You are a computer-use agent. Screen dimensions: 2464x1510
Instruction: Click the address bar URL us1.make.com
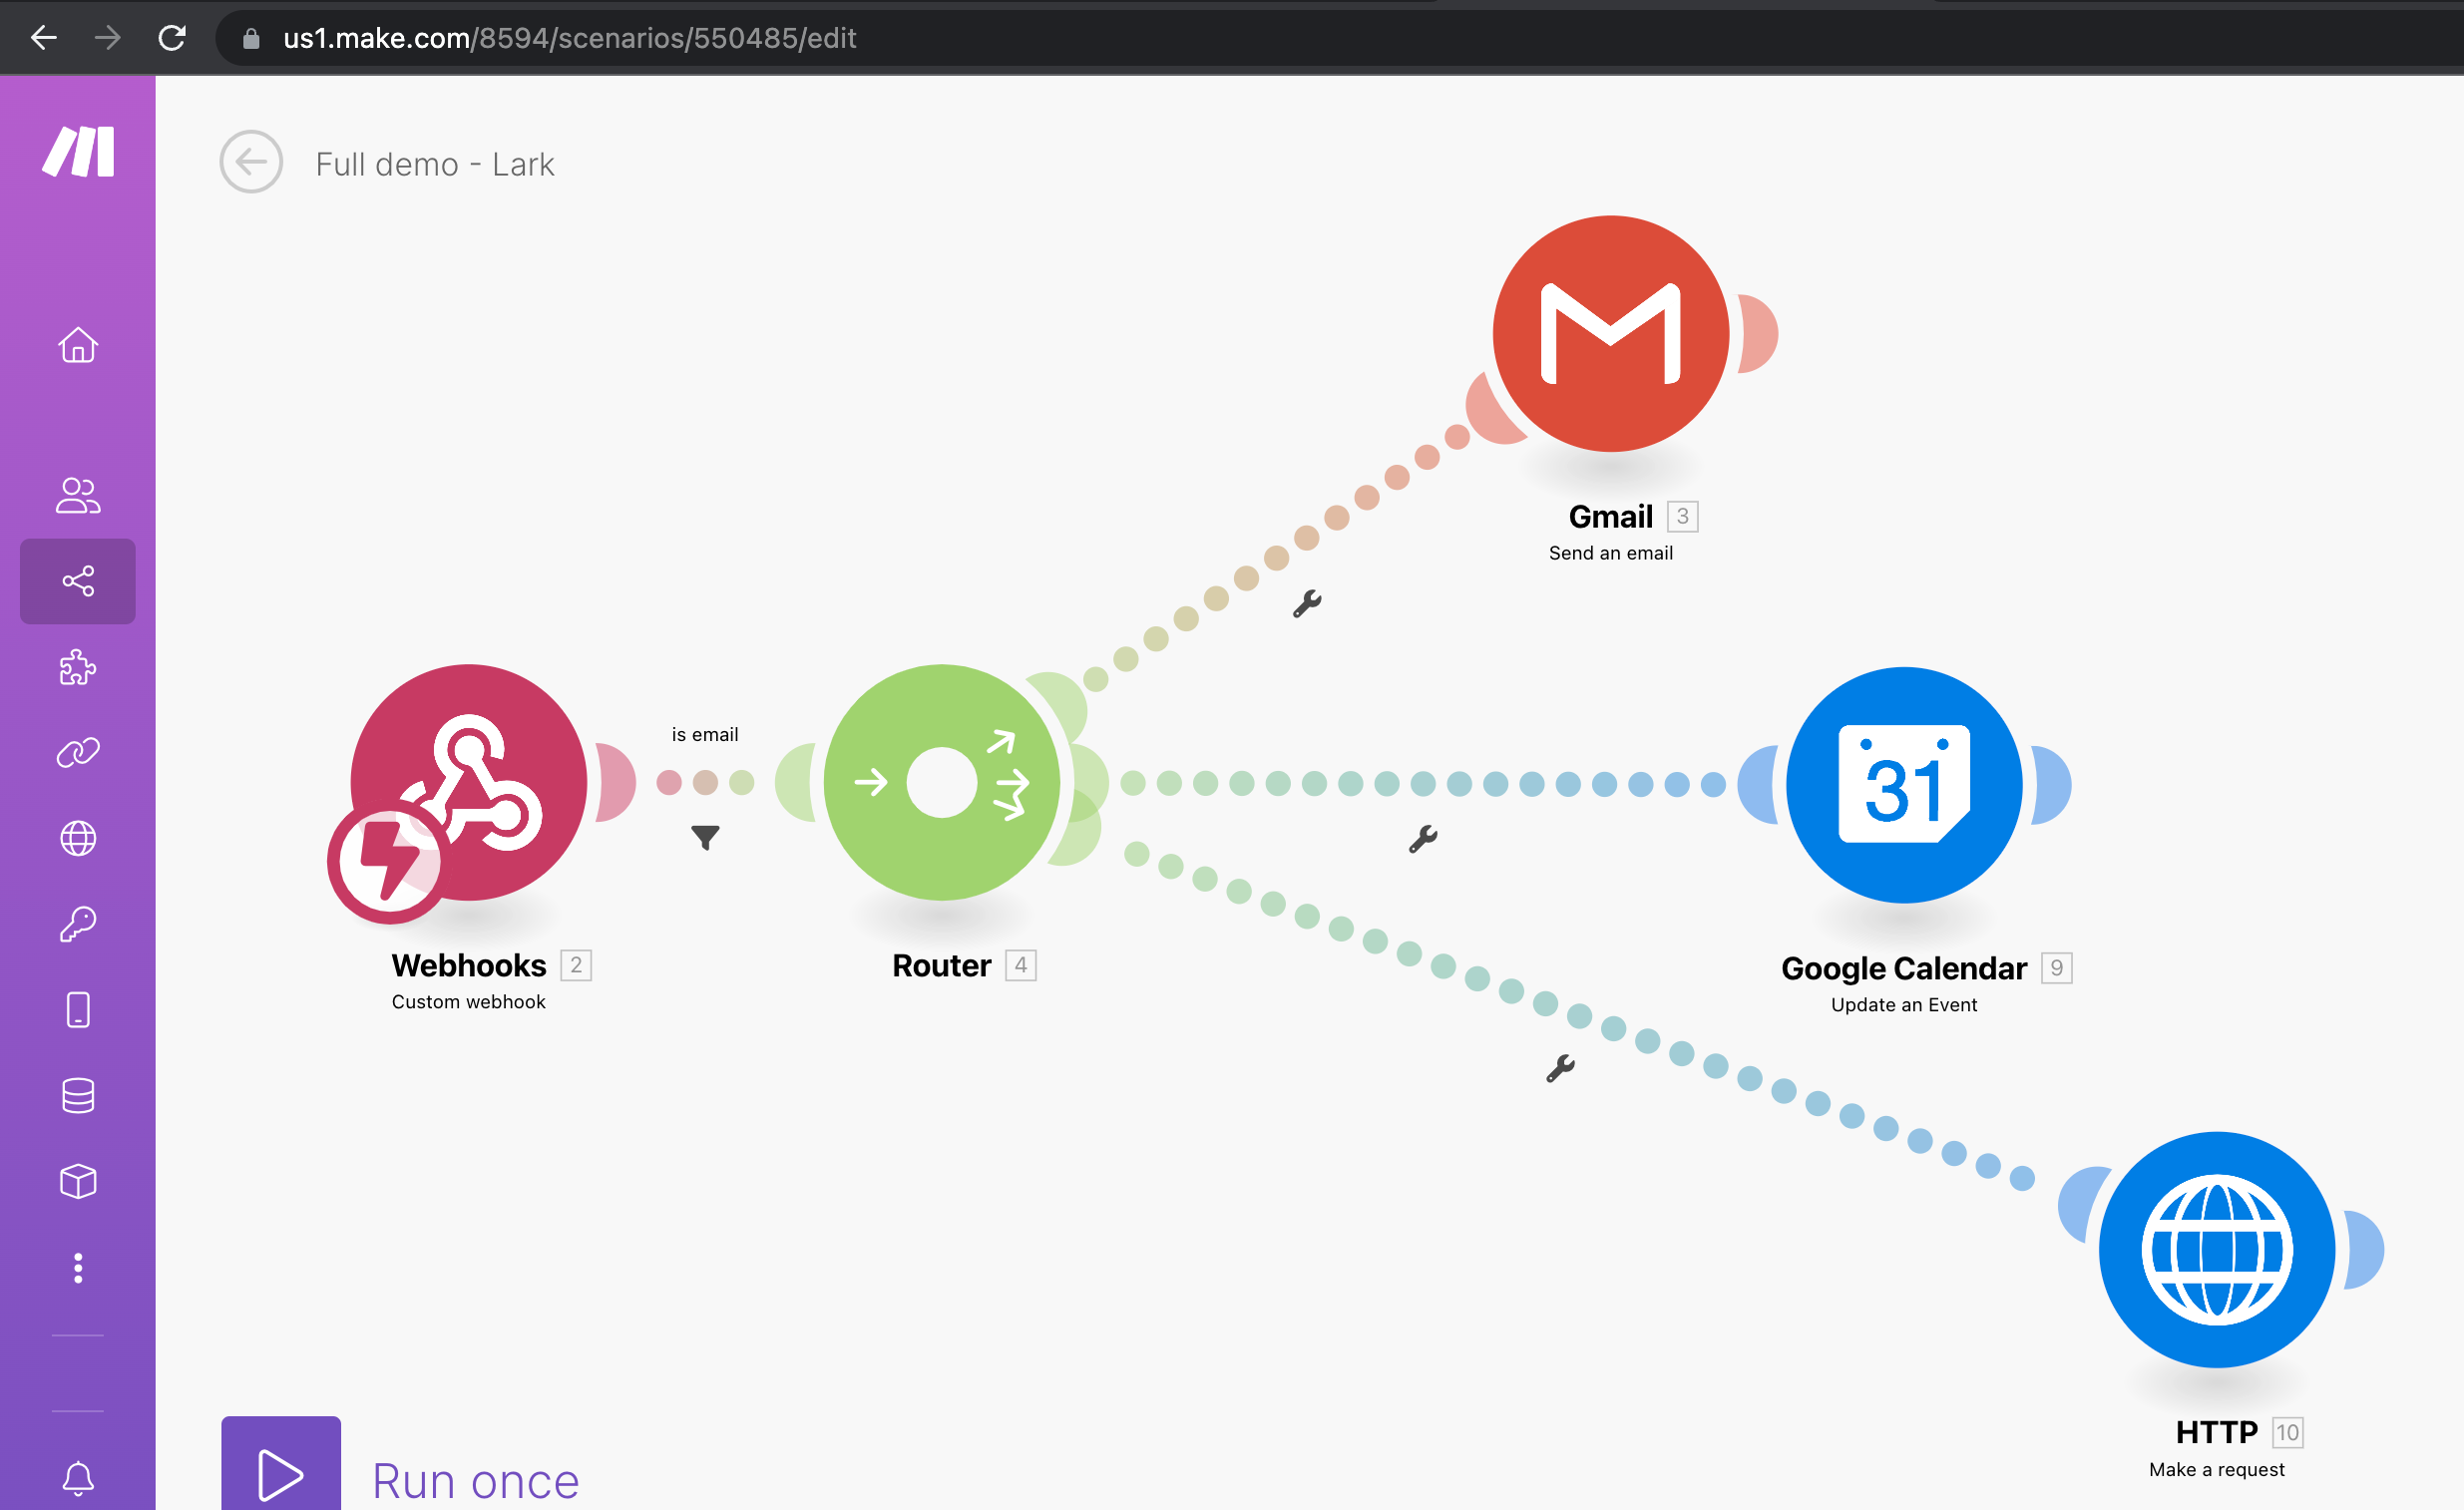click(570, 38)
